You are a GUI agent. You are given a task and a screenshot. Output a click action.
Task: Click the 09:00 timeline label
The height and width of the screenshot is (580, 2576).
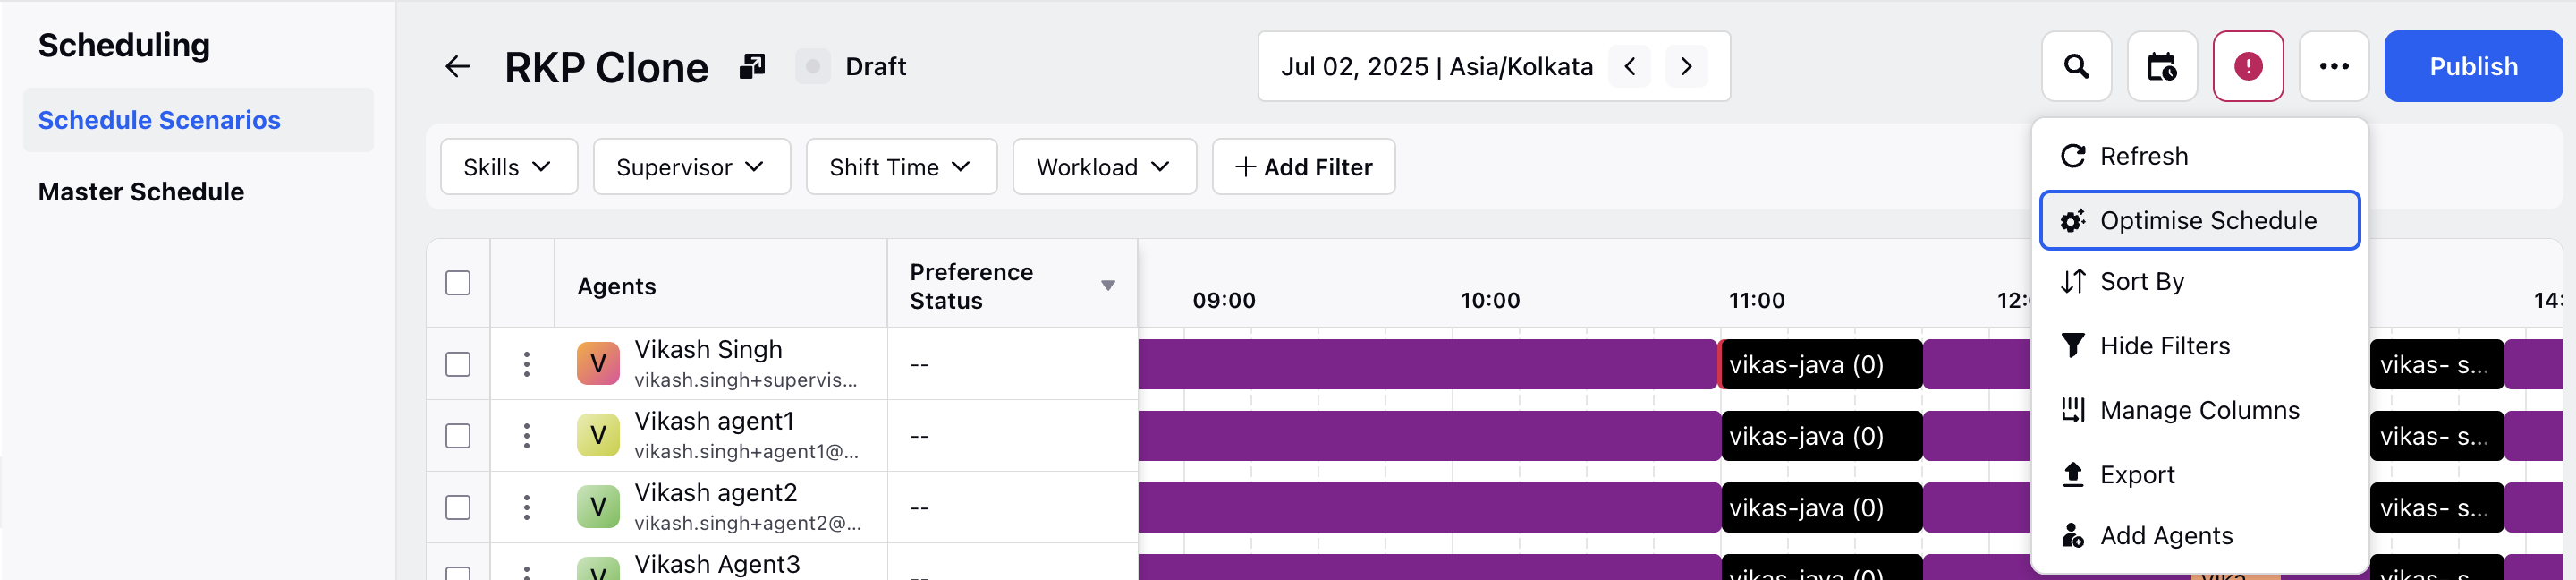click(1224, 301)
